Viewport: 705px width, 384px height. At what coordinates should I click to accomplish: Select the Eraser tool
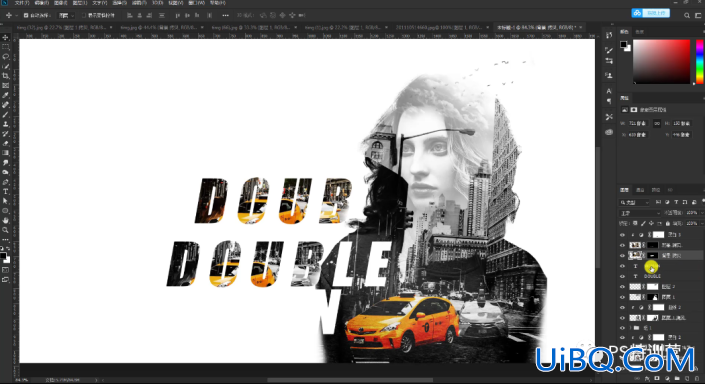5,143
